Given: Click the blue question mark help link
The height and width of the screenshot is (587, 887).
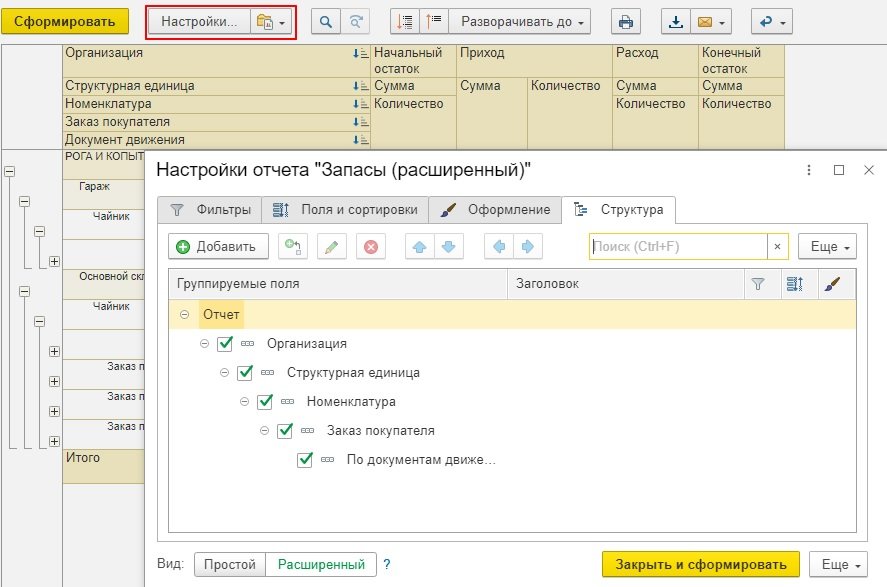Looking at the screenshot, I should click(387, 564).
